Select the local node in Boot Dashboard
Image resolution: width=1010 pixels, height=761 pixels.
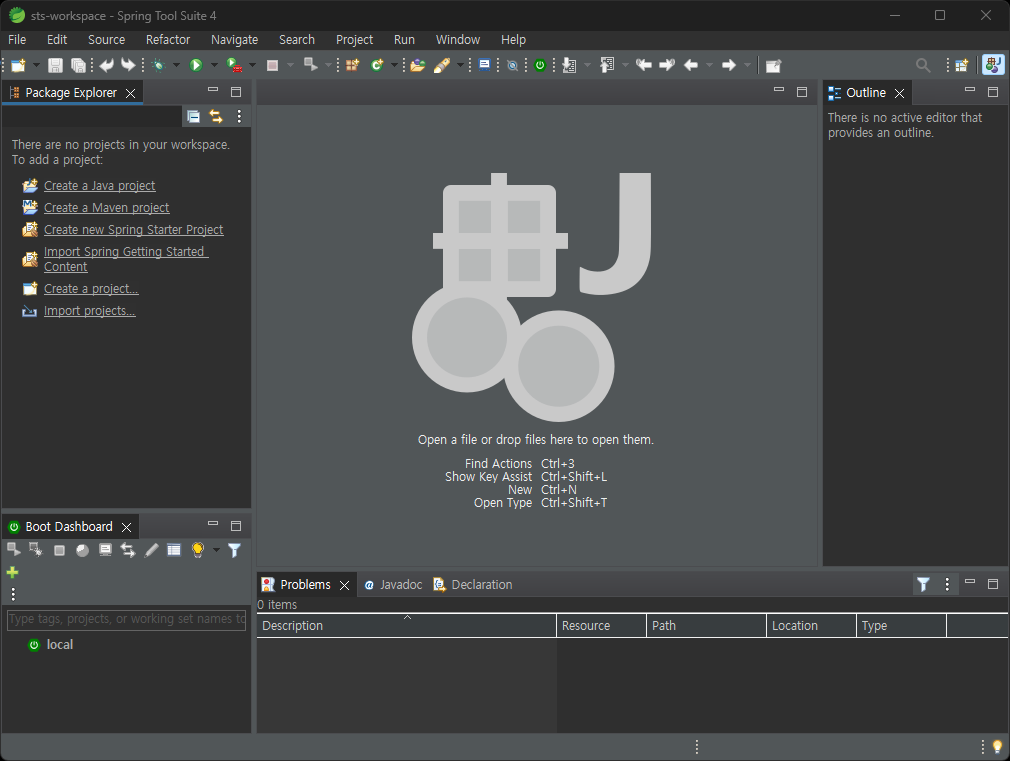pyautogui.click(x=50, y=644)
